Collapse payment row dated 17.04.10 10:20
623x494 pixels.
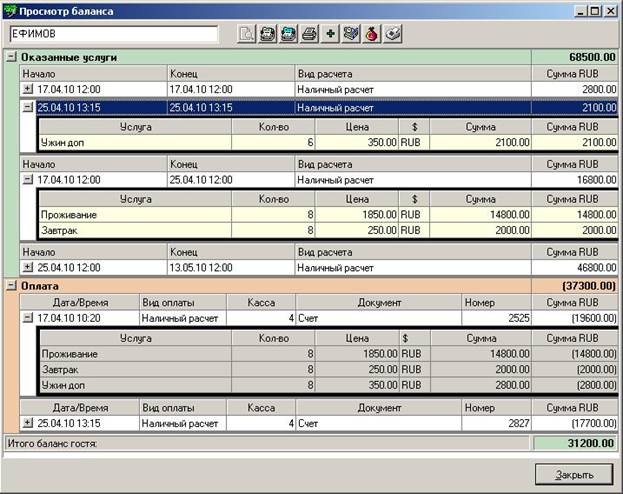pos(28,318)
